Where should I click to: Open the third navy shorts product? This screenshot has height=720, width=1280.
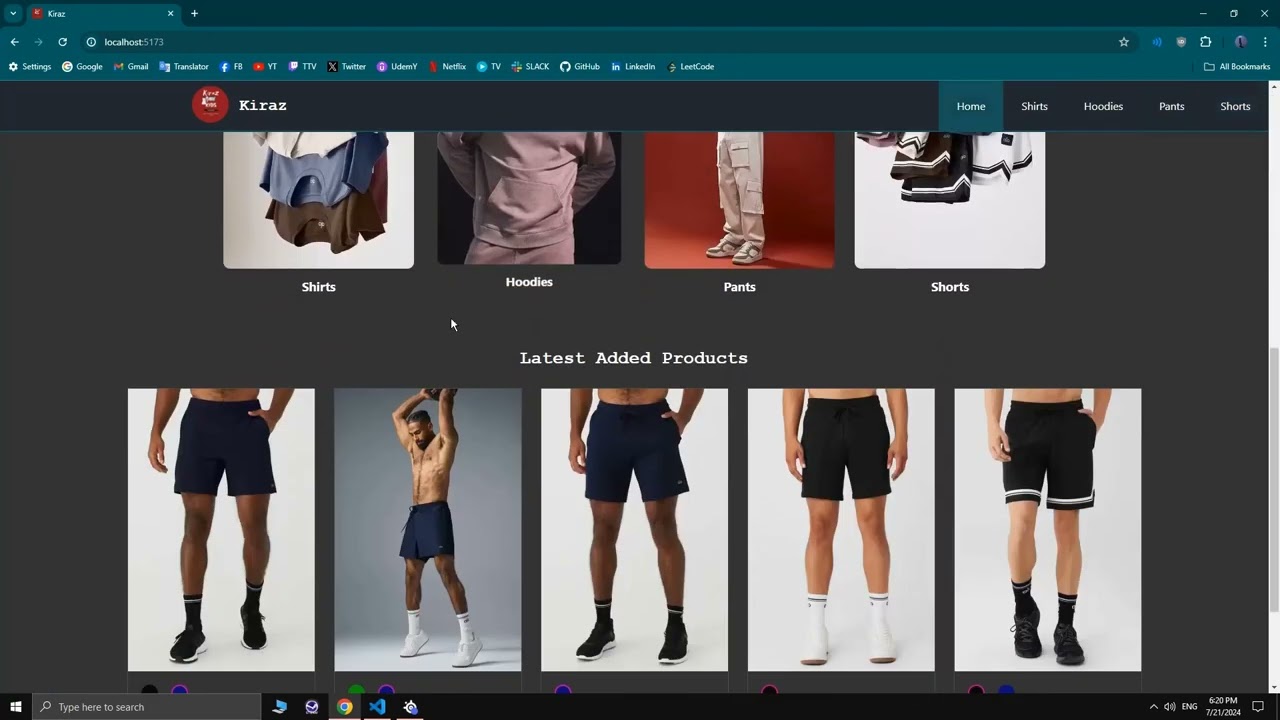pyautogui.click(x=634, y=530)
